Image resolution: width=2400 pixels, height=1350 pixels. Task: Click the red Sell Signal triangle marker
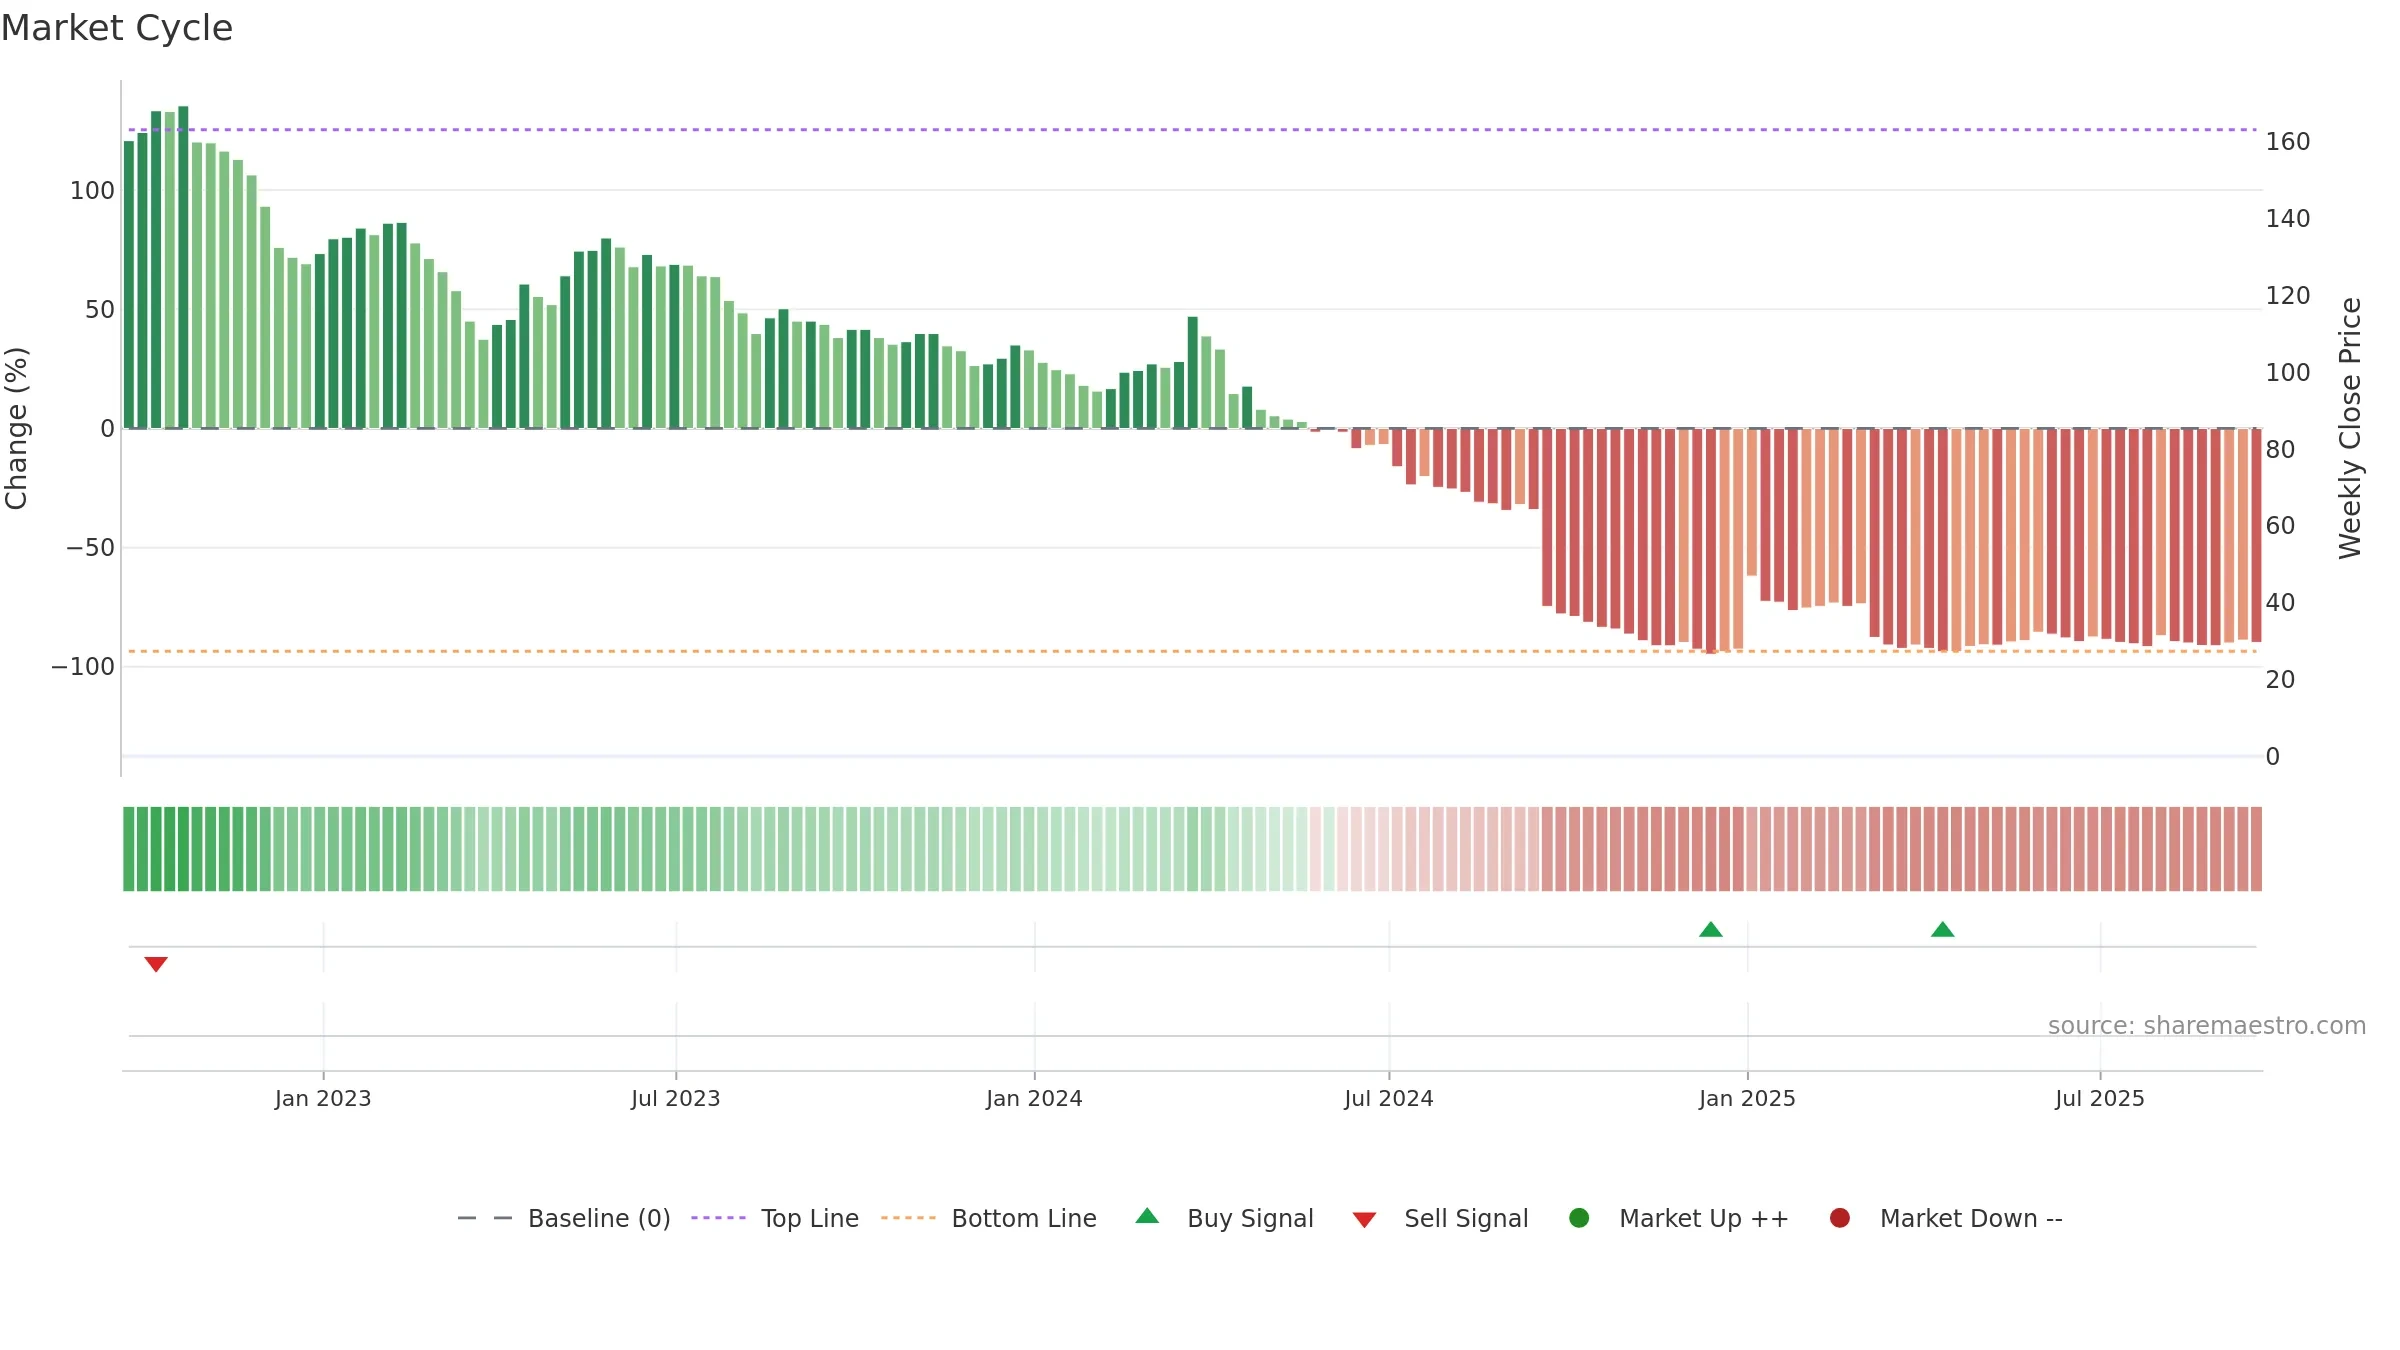pos(156,964)
